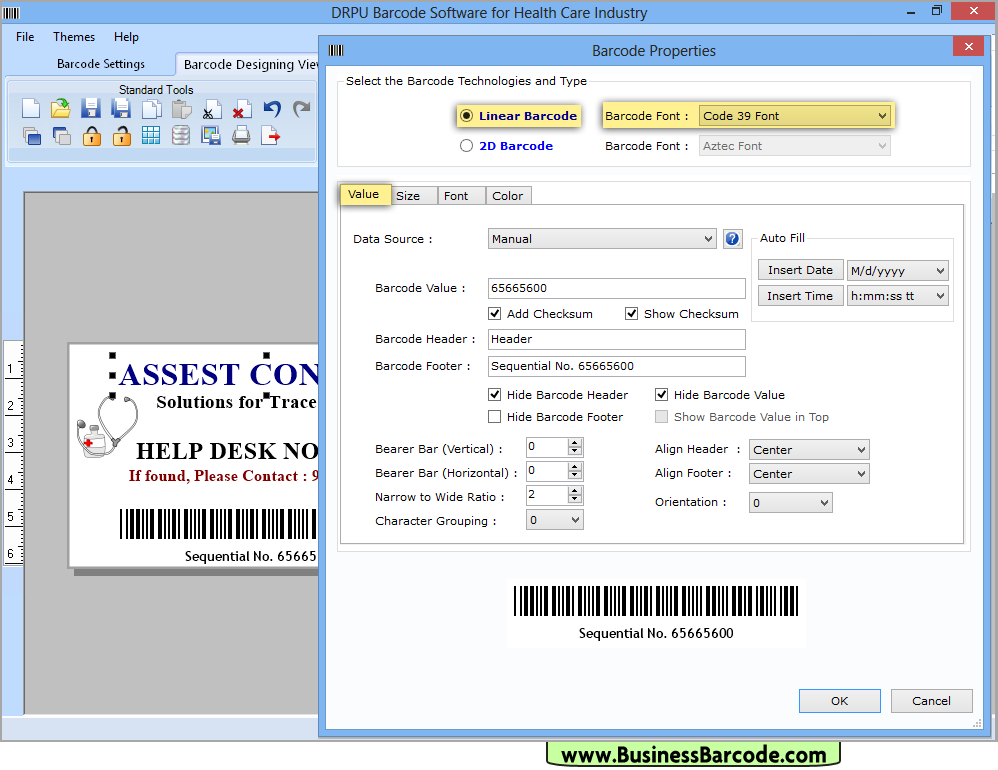Click the export page red-arrow icon
This screenshot has width=998, height=770.
[x=271, y=136]
